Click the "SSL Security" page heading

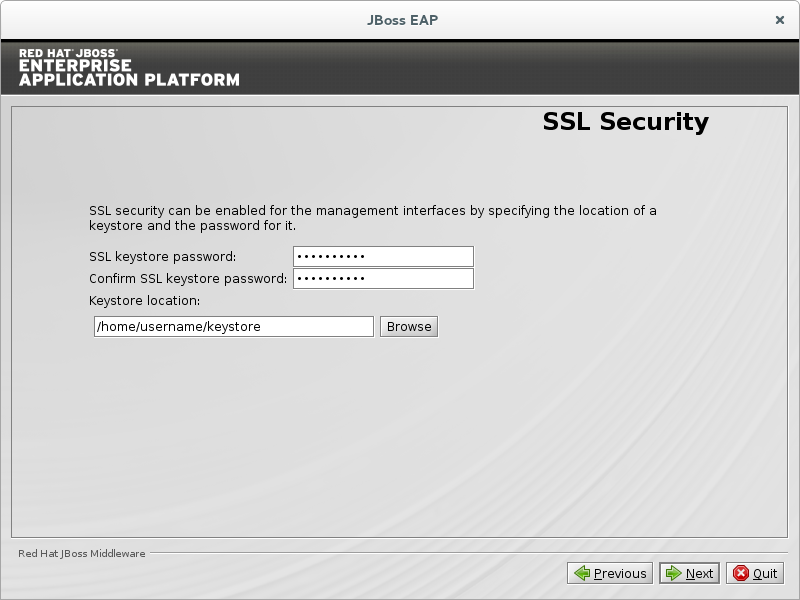click(625, 122)
